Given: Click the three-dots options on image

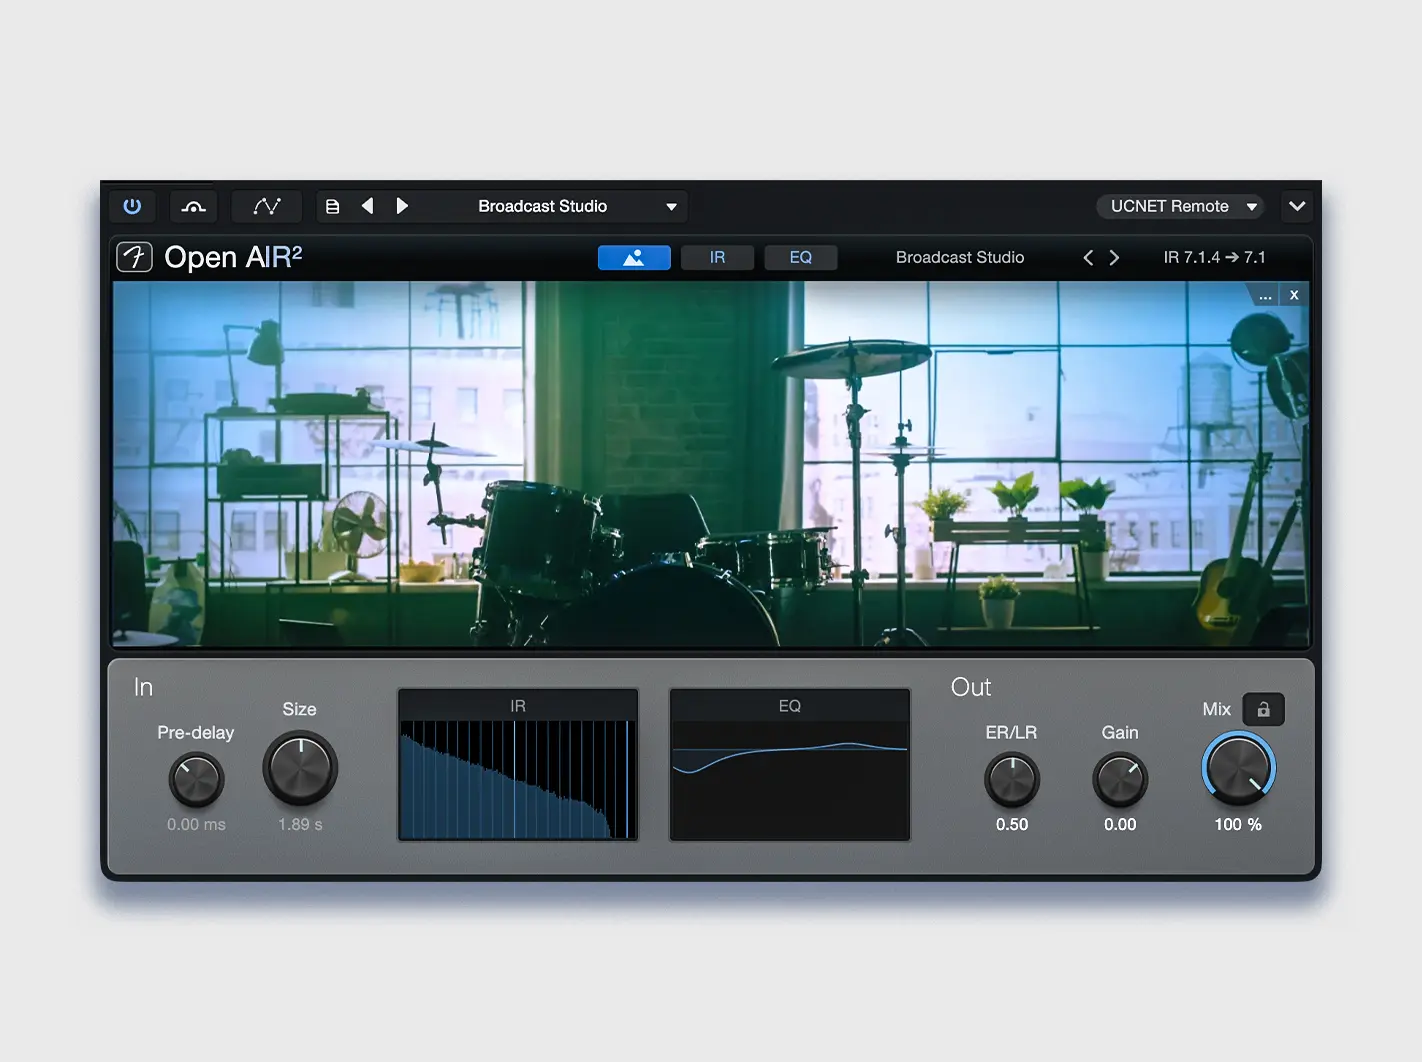Looking at the screenshot, I should tap(1265, 295).
